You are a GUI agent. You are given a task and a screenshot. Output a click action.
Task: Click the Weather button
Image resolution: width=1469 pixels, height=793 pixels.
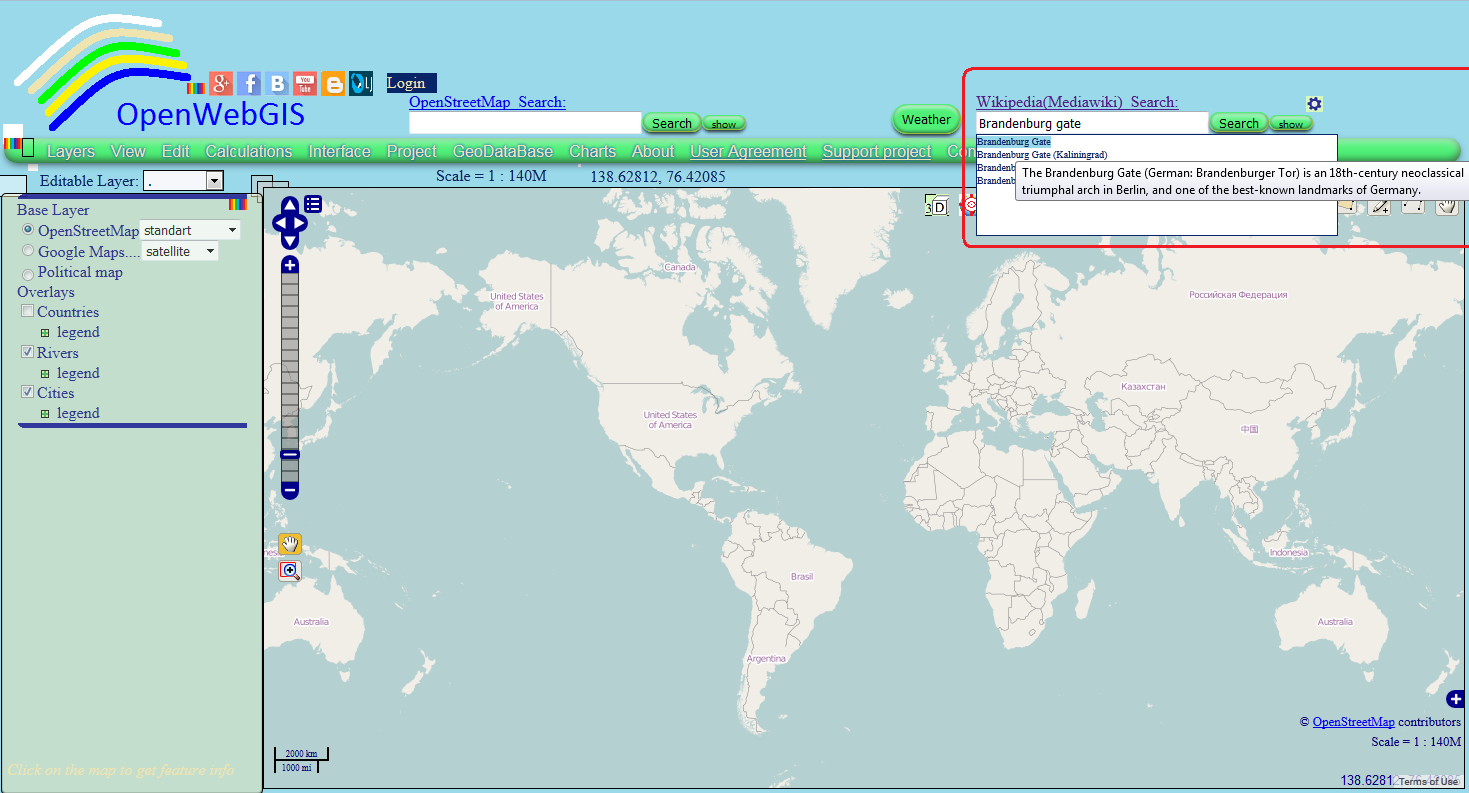point(924,119)
